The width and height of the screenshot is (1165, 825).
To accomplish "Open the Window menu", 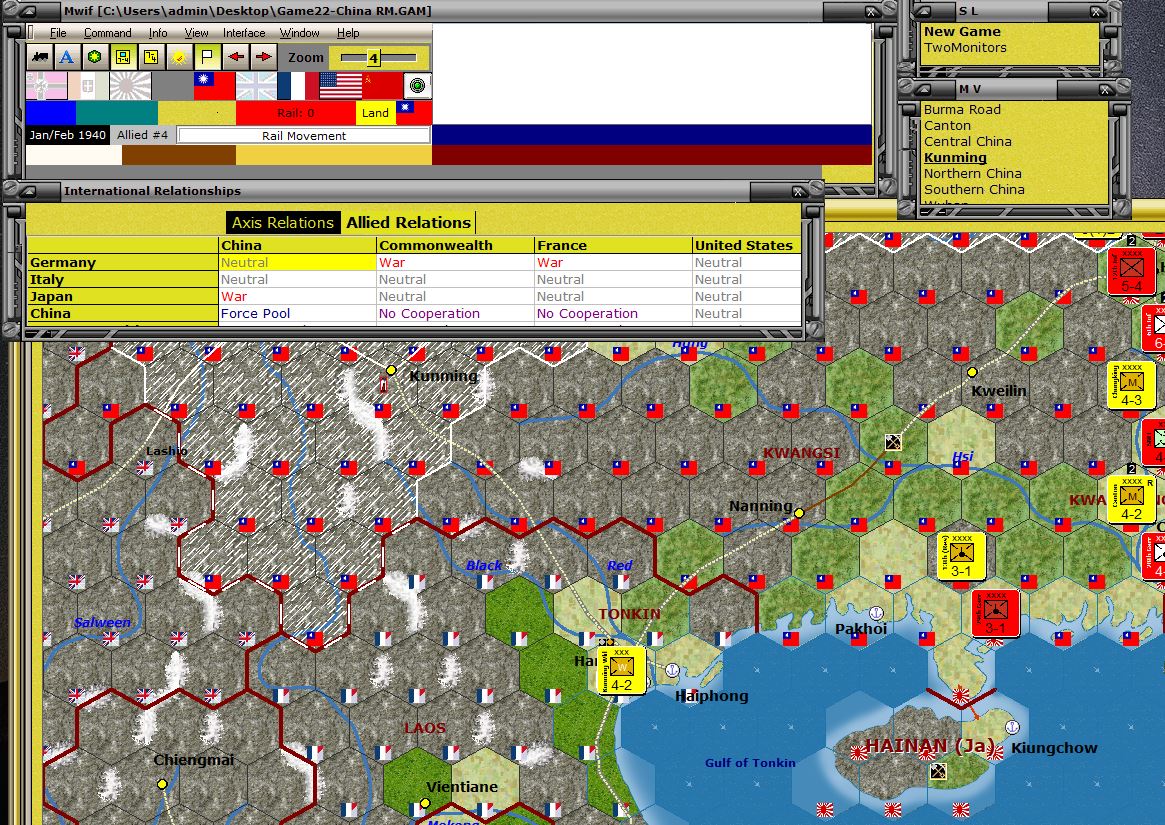I will (x=299, y=33).
